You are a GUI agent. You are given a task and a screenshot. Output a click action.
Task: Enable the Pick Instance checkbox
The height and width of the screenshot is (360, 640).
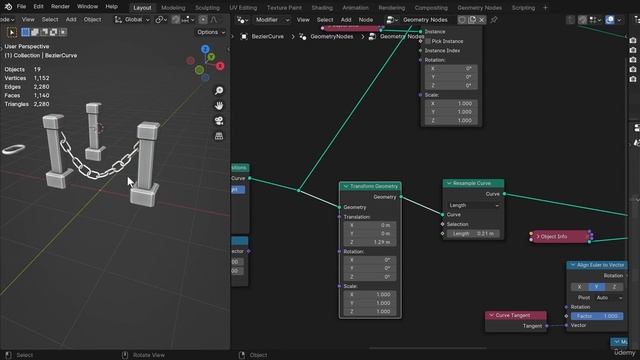(428, 41)
